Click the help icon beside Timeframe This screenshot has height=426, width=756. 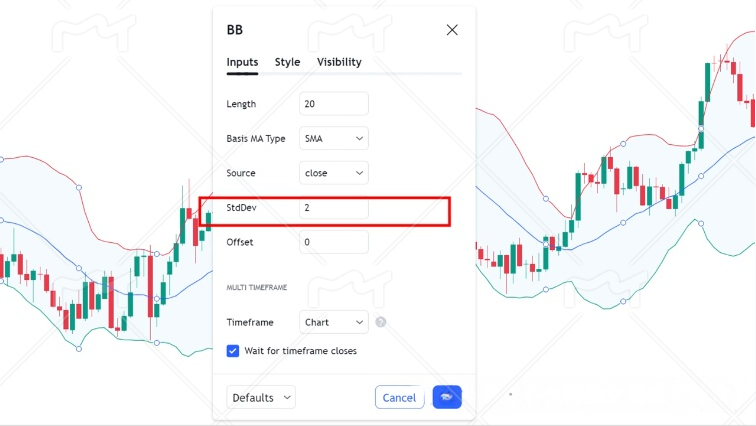380,322
